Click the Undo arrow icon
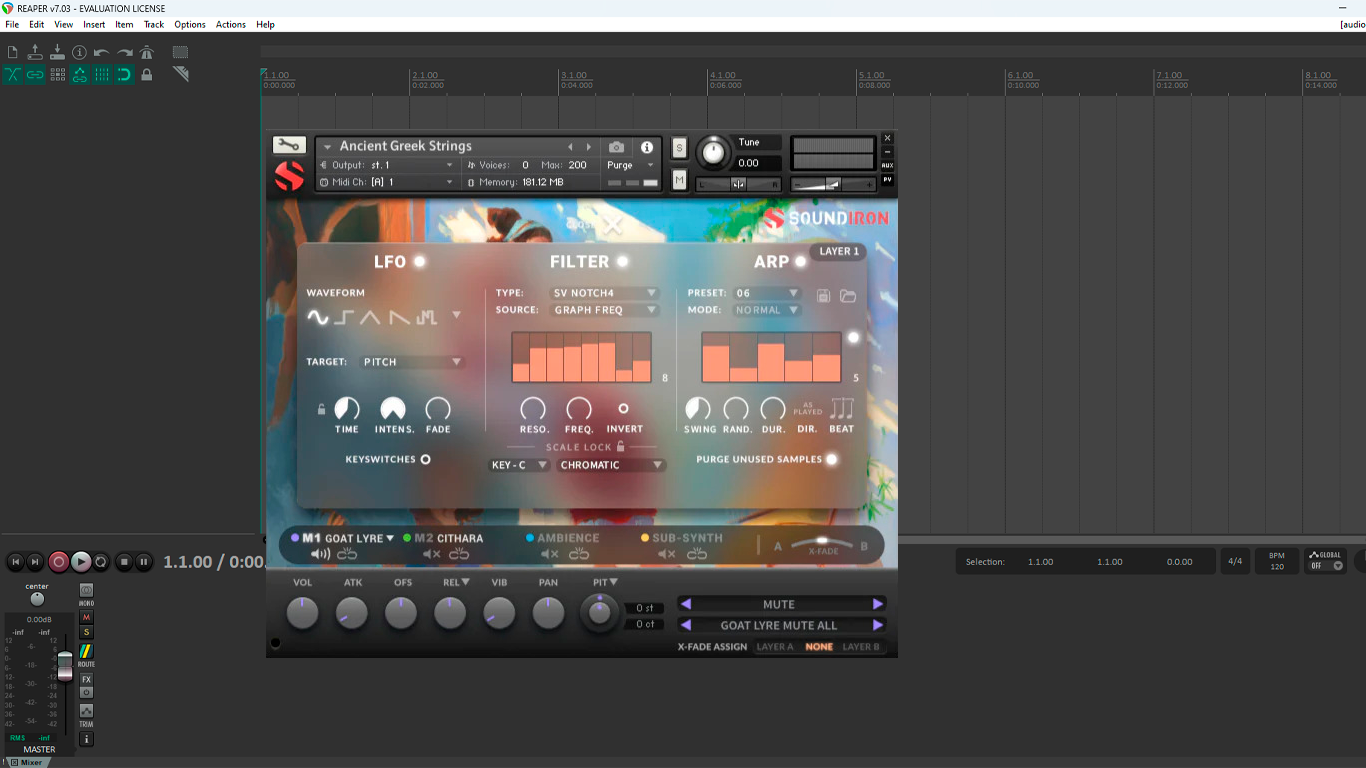The image size is (1366, 768). (101, 52)
